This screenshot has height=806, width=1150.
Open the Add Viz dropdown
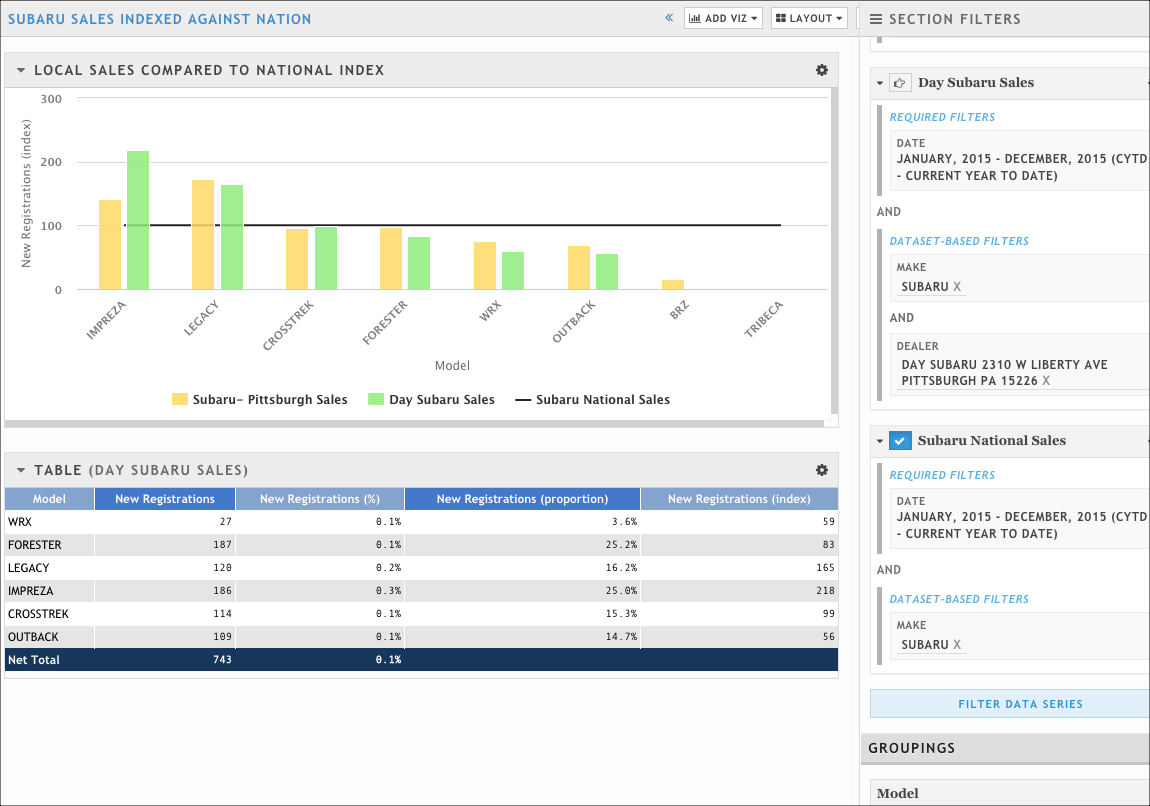click(x=723, y=18)
